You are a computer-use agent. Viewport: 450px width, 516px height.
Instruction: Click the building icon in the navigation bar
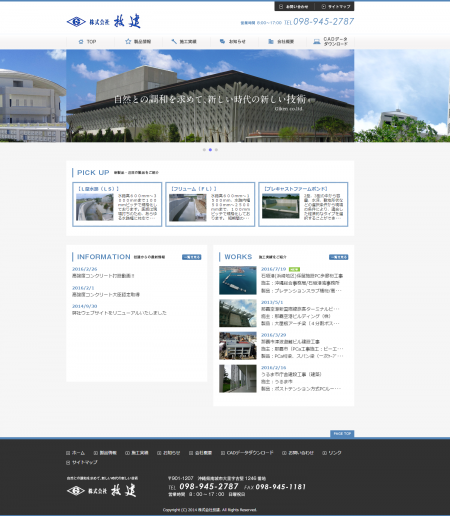[271, 41]
